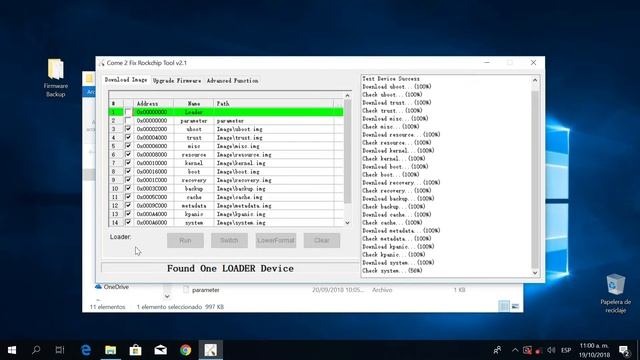The height and width of the screenshot is (360, 640).
Task: Switch Explorer to large icons view
Action: pyautogui.click(x=516, y=306)
